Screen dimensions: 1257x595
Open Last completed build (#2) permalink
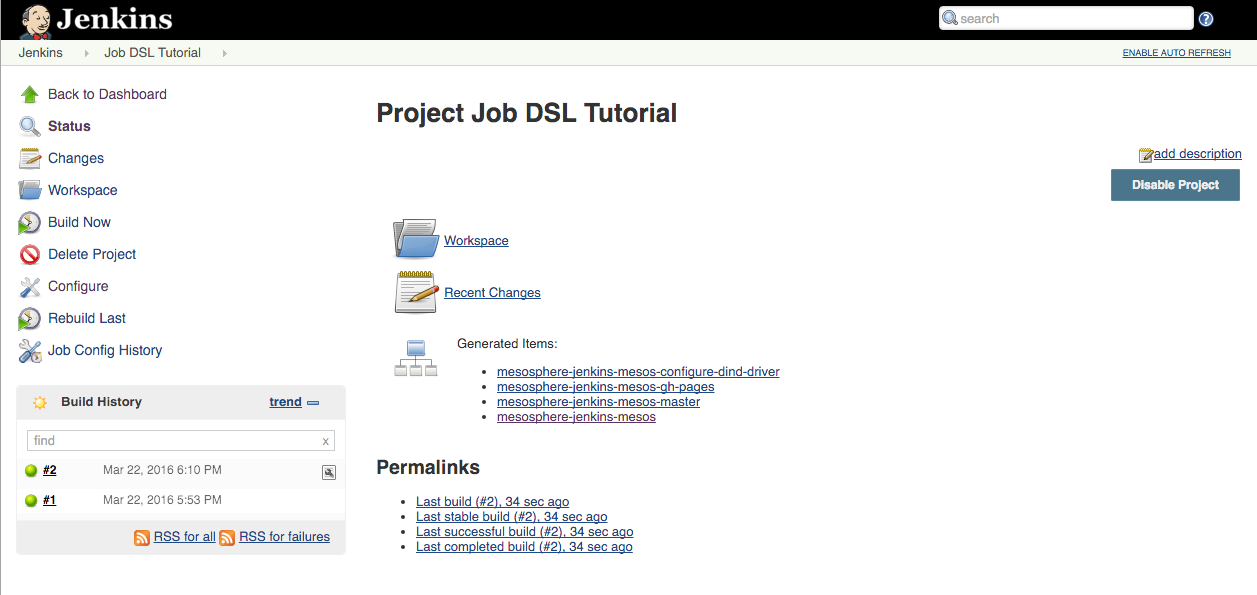click(524, 547)
